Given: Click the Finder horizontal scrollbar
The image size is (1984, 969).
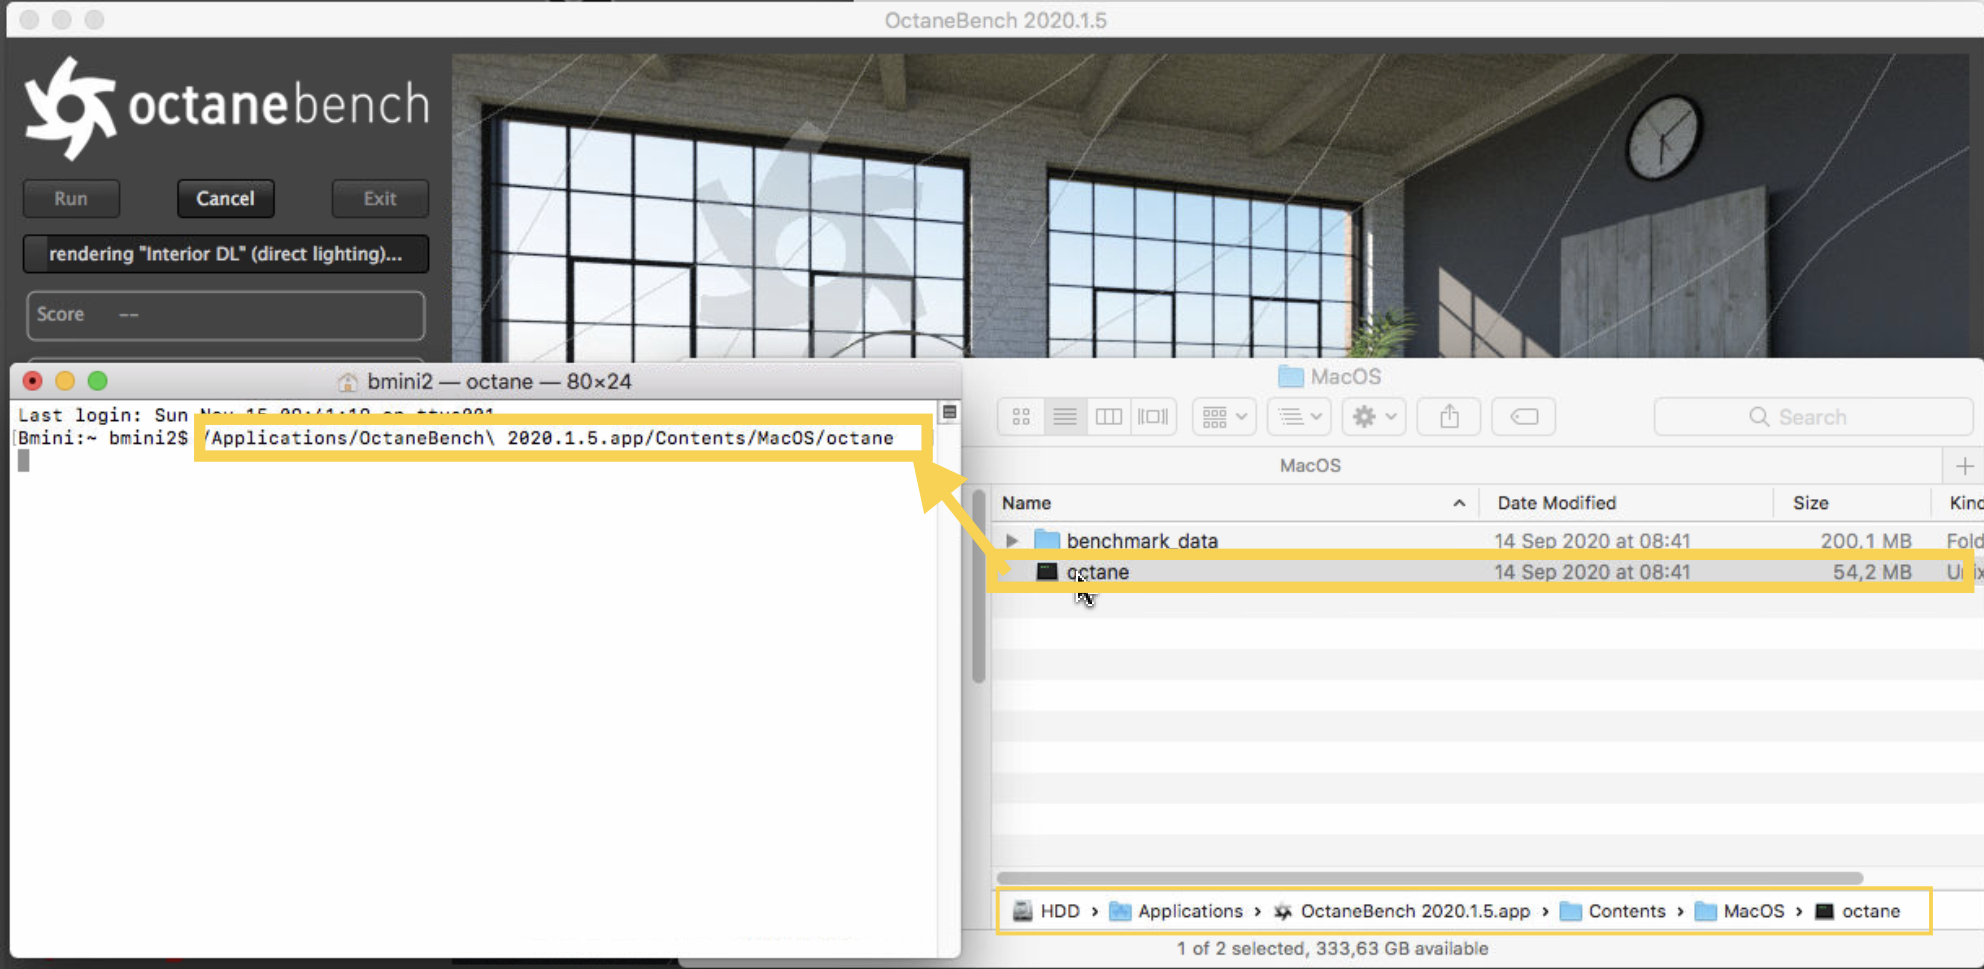Looking at the screenshot, I should click(1430, 878).
